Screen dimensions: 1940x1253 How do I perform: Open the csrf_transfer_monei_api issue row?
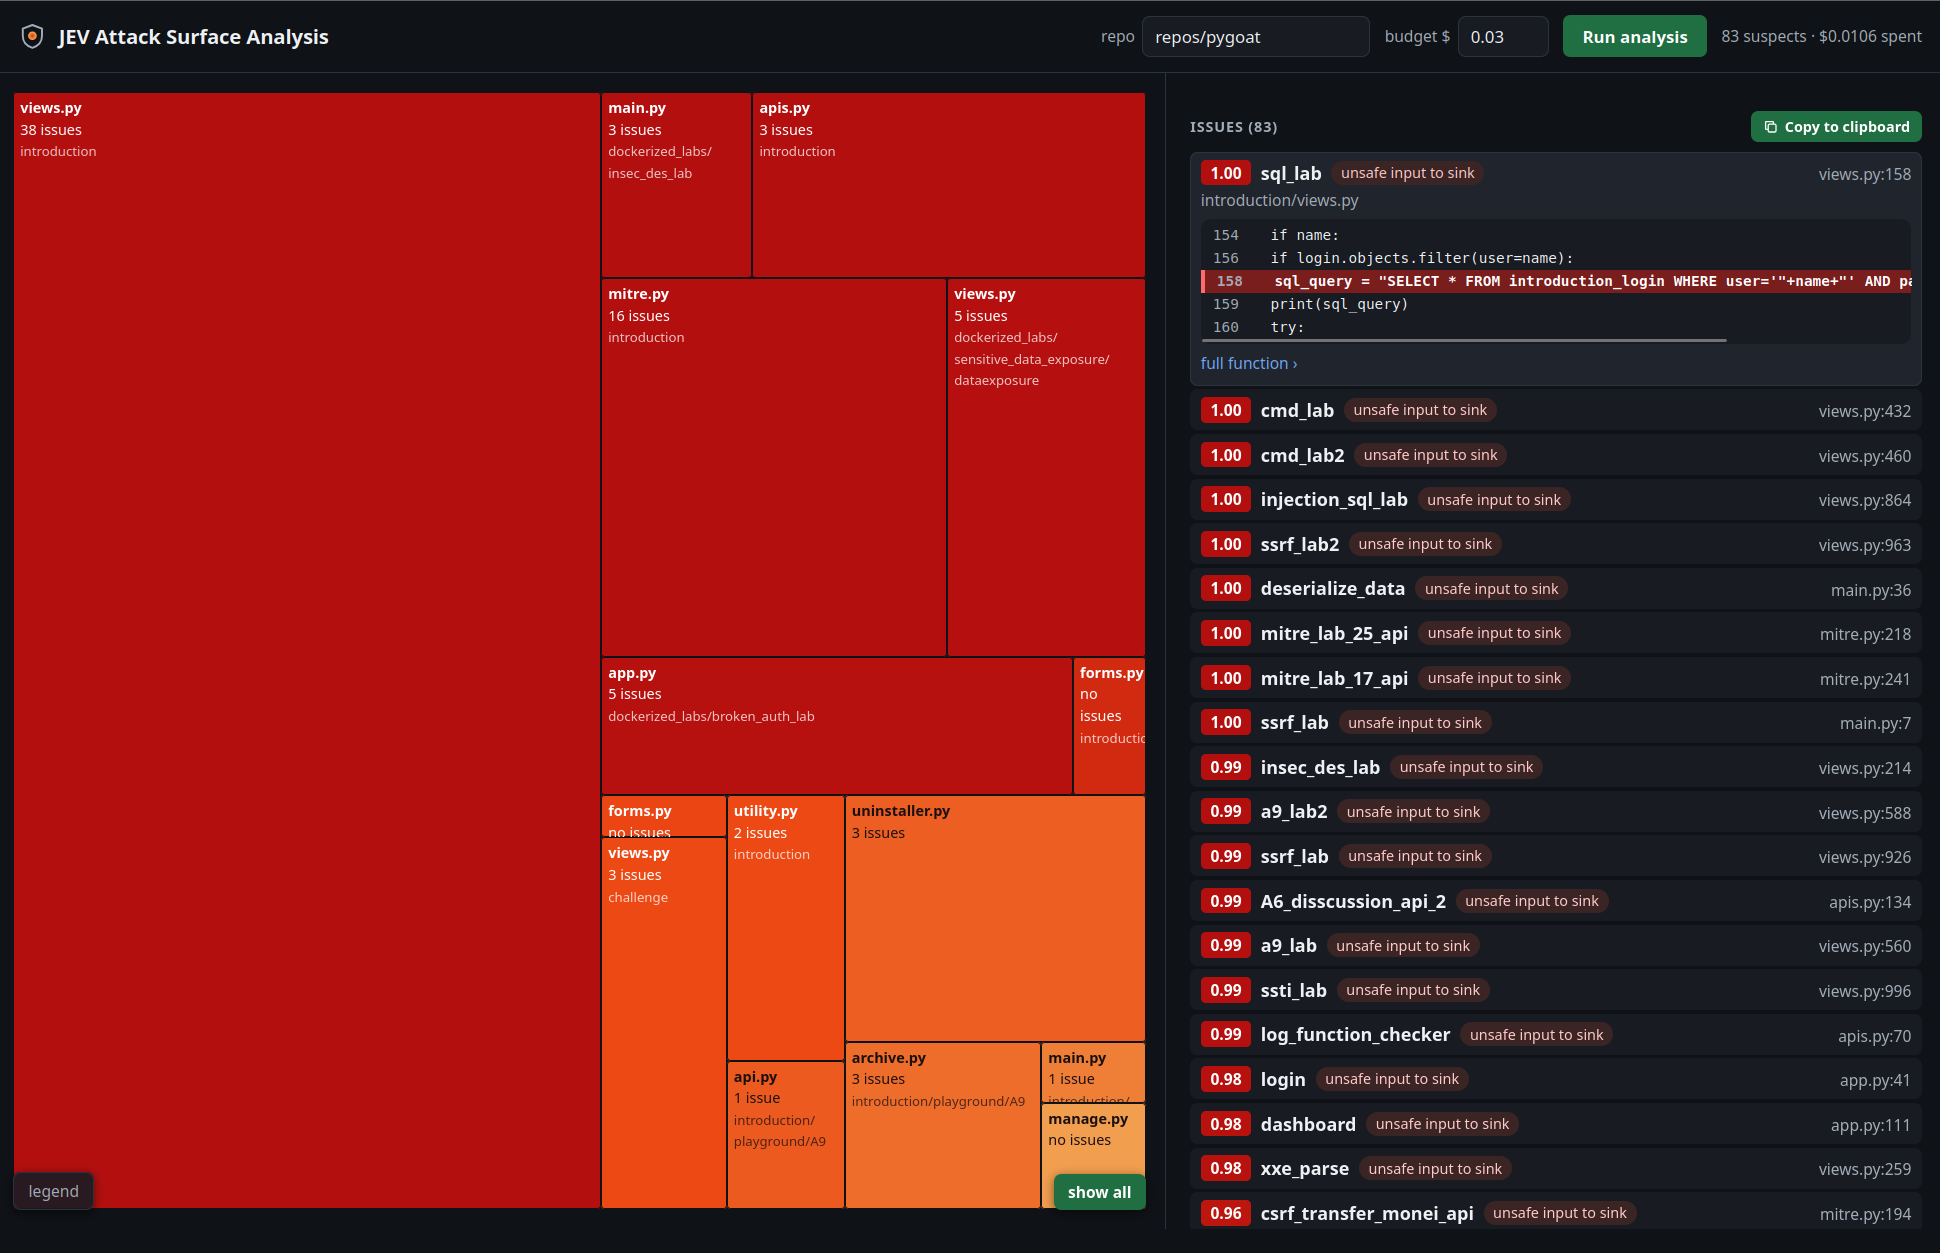pyautogui.click(x=1555, y=1212)
